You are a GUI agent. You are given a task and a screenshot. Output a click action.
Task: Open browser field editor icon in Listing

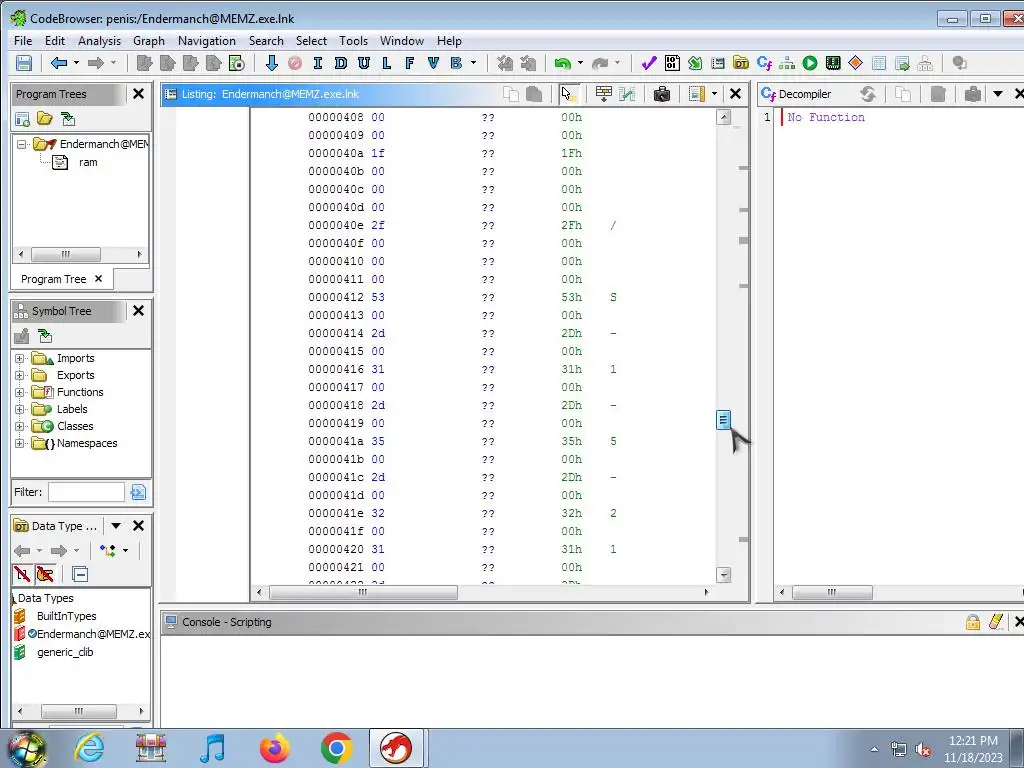click(x=603, y=94)
